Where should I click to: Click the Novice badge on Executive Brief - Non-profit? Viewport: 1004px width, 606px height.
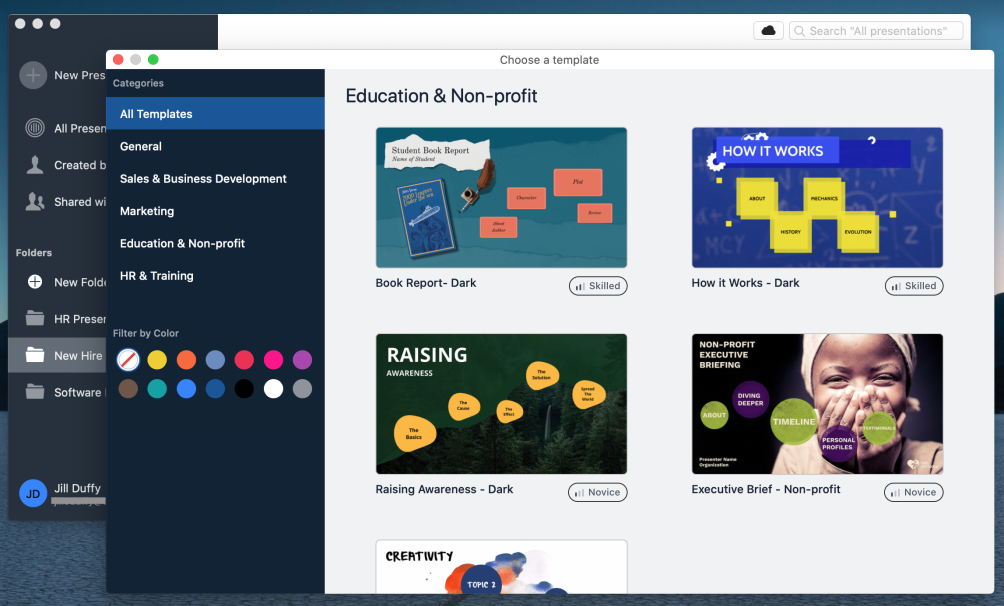913,492
